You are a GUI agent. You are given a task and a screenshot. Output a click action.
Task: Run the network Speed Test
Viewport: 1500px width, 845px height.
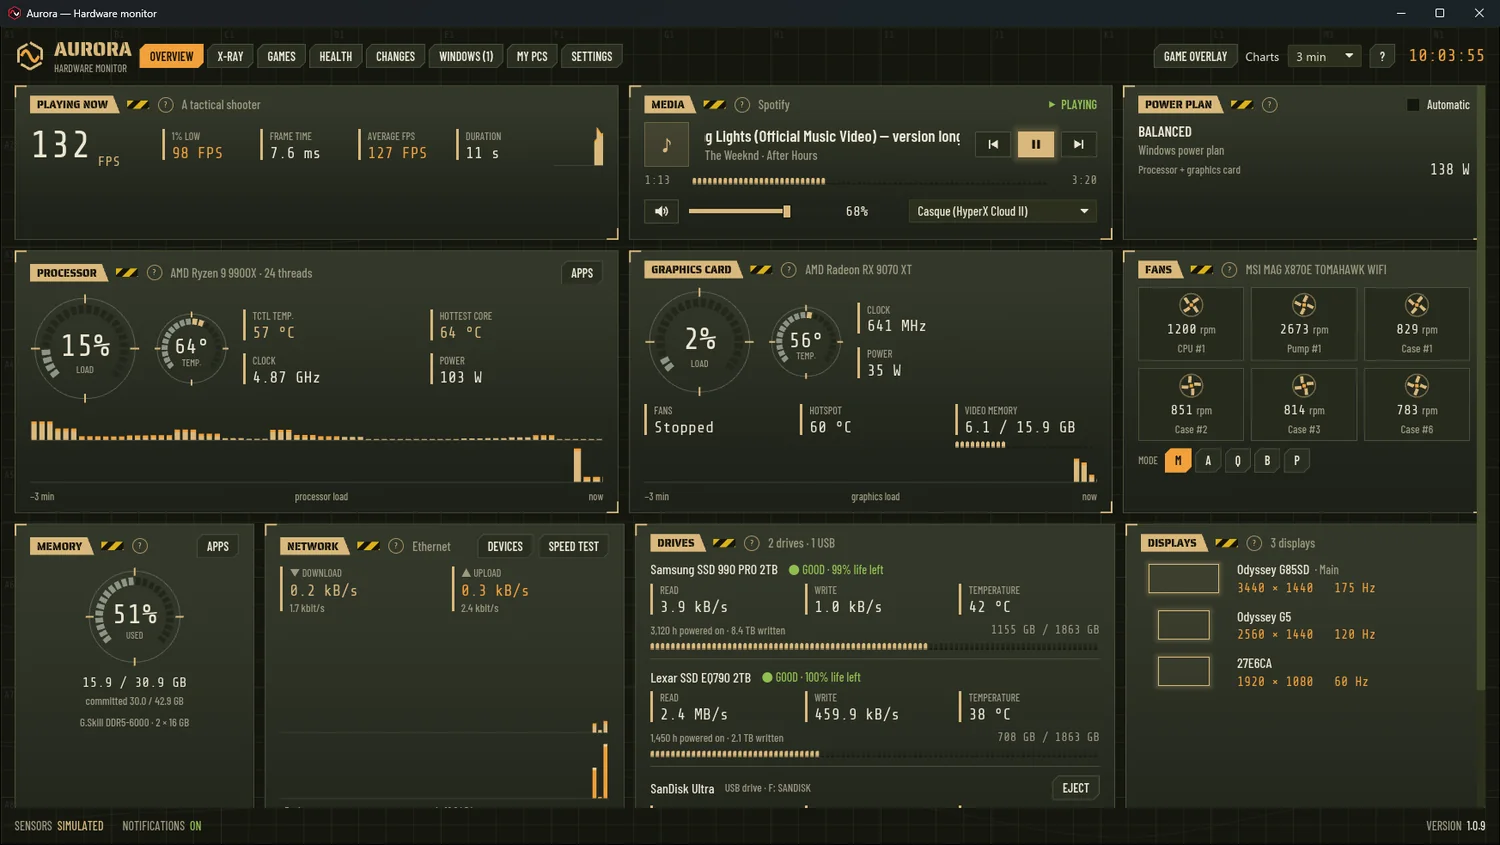click(573, 546)
